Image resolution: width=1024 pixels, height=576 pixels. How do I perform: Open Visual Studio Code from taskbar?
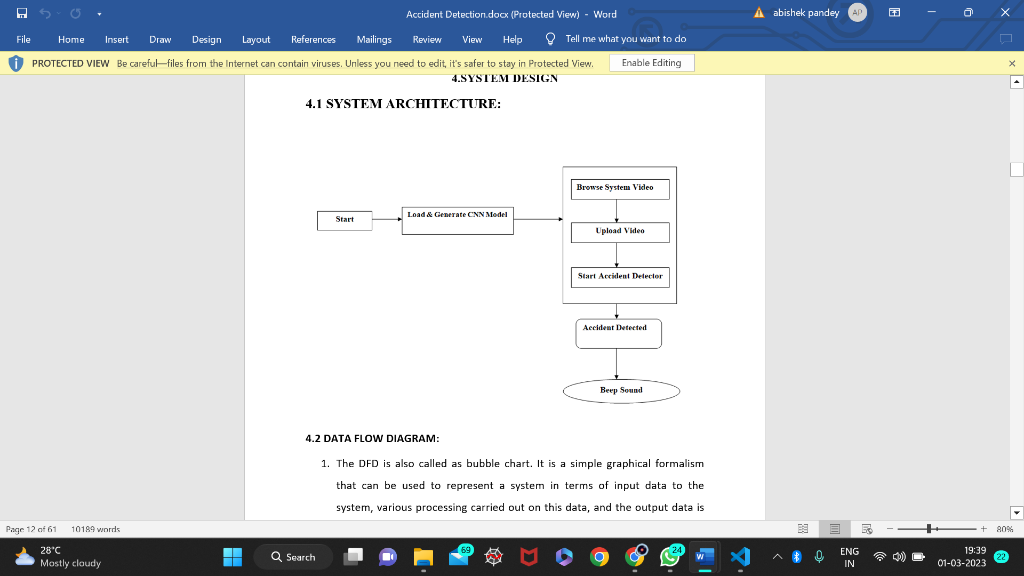click(x=740, y=557)
